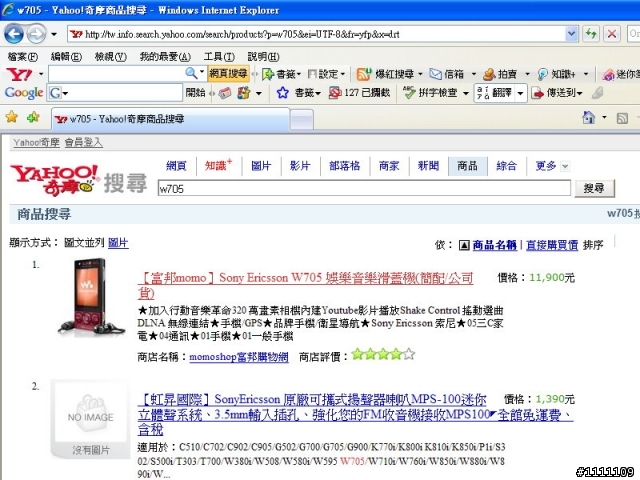Switch to the 新聞 search tab
Screen dimensions: 640x480
[428, 166]
